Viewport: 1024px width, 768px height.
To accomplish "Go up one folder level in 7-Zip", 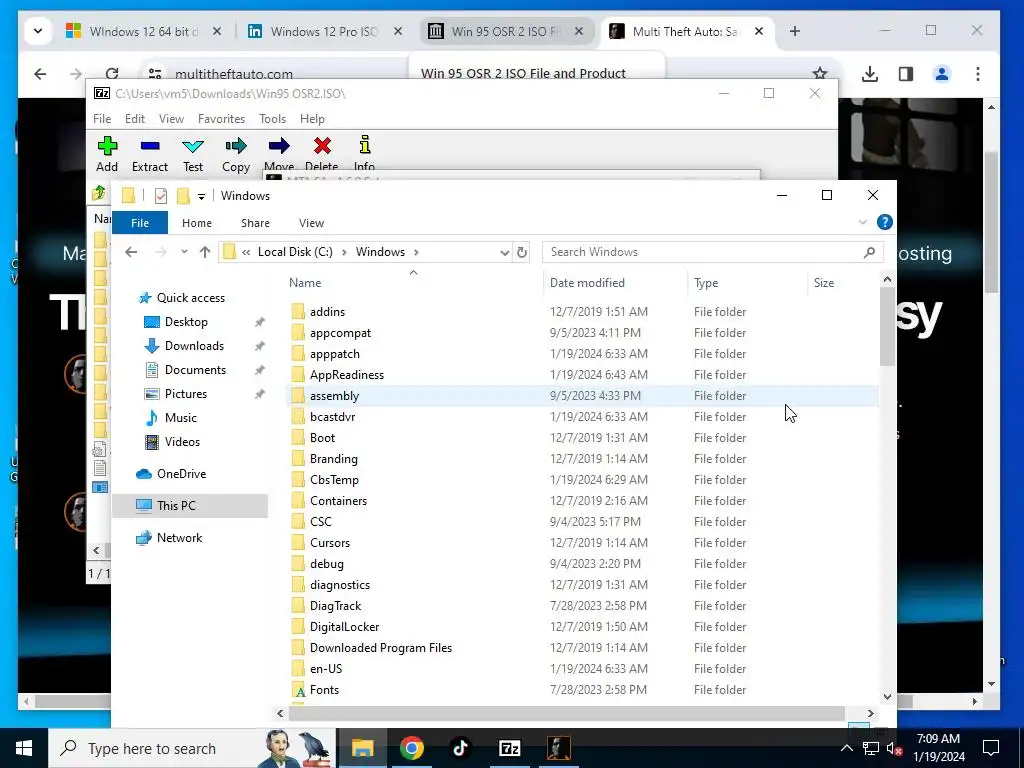I will (99, 193).
